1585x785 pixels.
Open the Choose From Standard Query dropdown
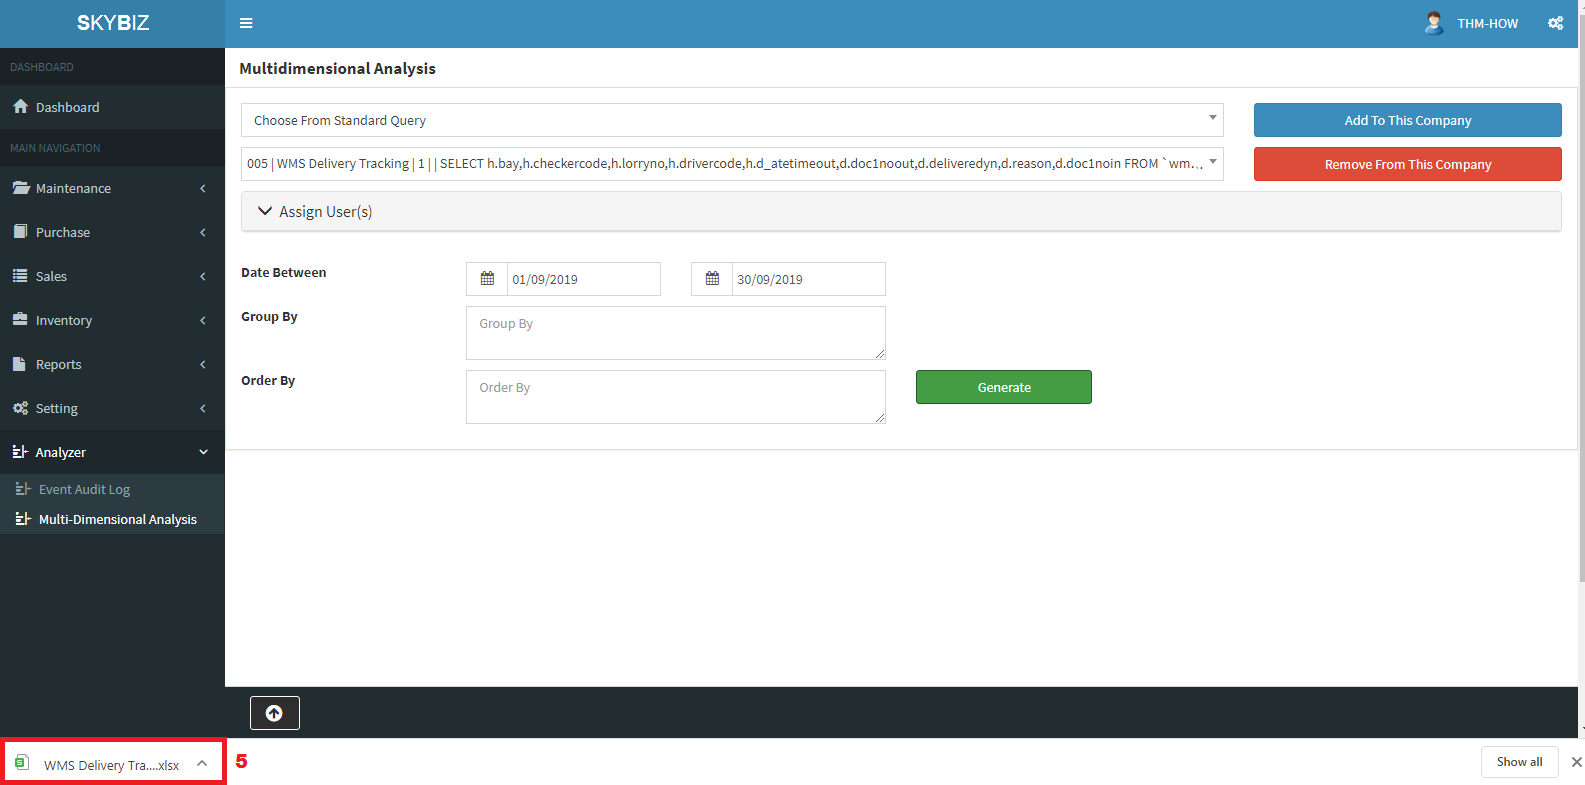click(731, 120)
